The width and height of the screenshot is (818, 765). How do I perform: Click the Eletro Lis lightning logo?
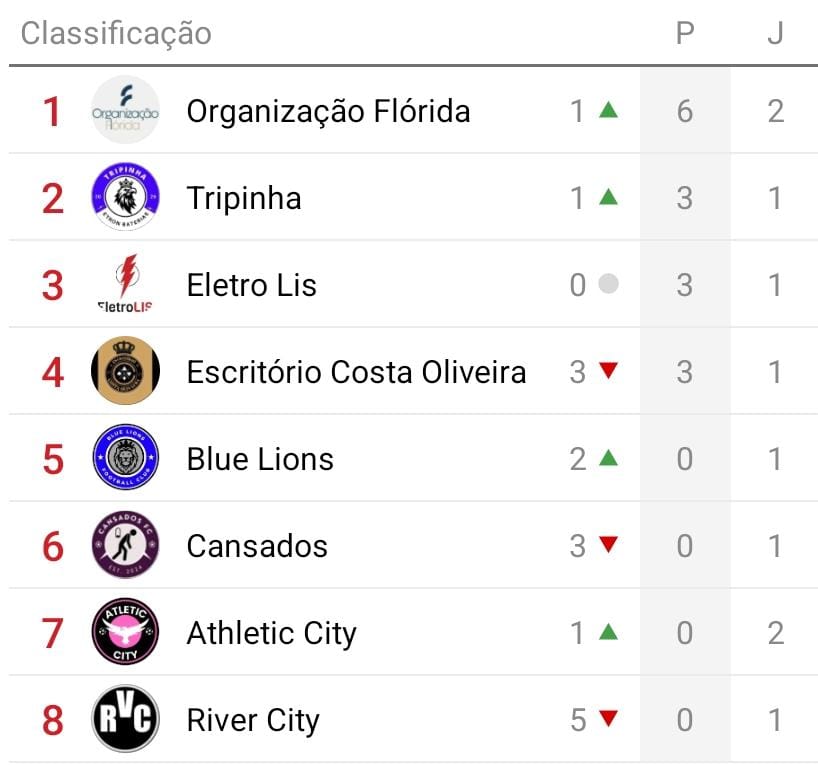click(125, 284)
